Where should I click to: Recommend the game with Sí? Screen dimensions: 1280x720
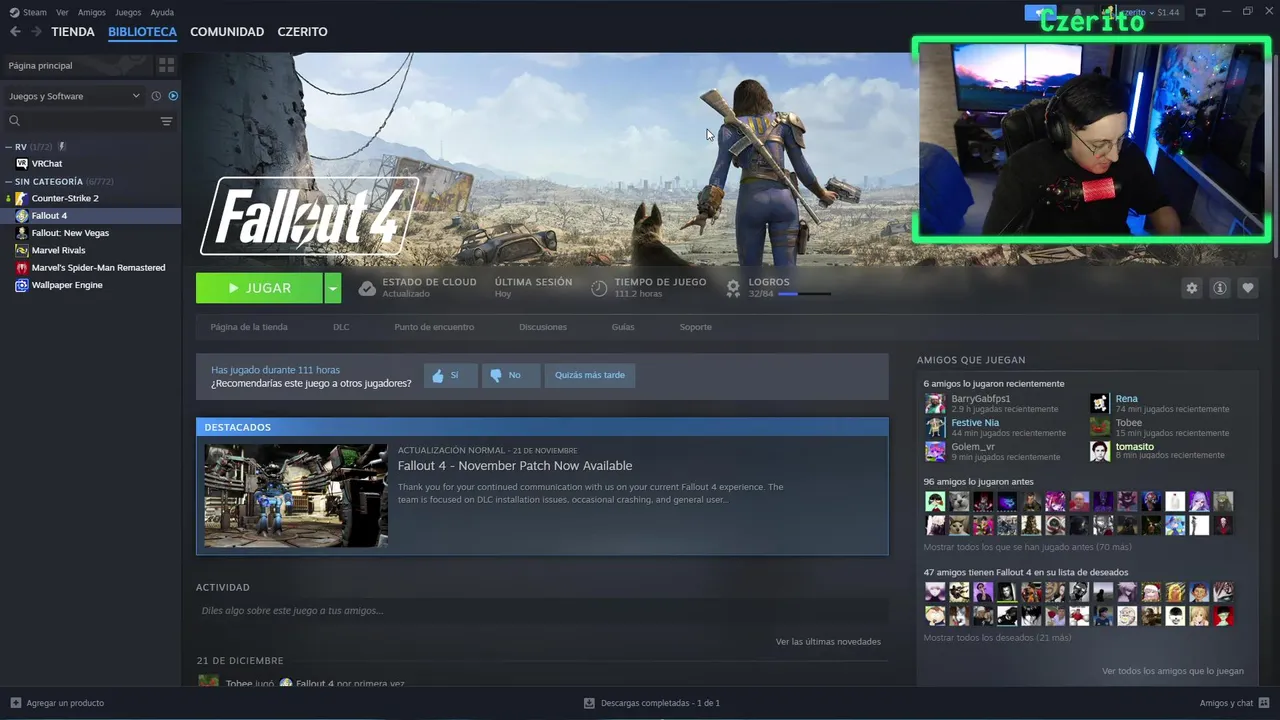(x=450, y=375)
